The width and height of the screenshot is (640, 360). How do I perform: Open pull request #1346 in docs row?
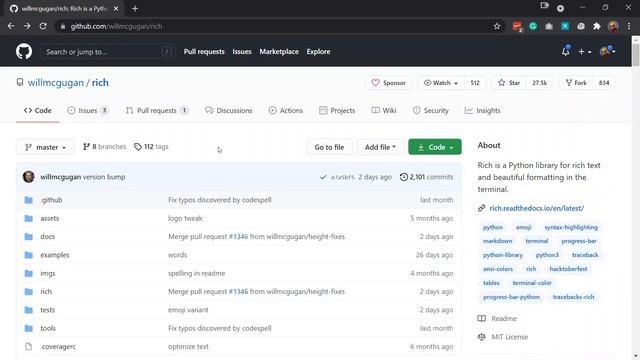pyautogui.click(x=238, y=236)
